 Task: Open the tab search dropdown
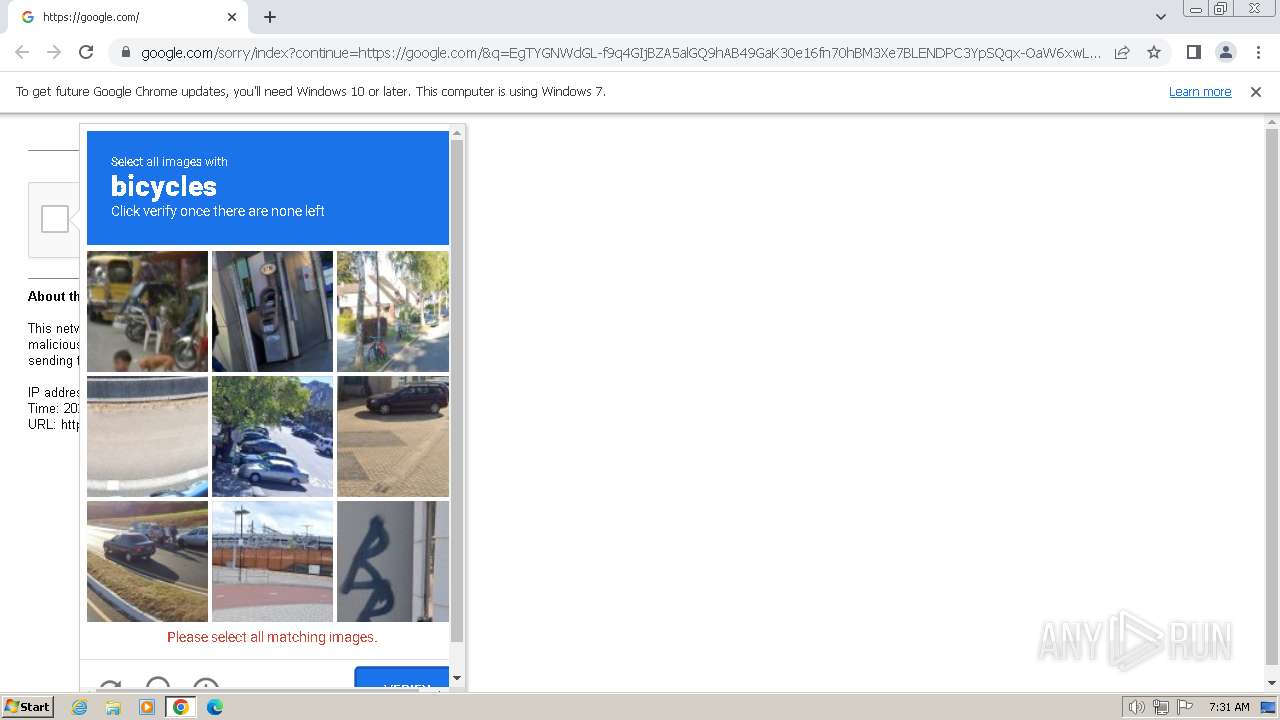point(1161,17)
